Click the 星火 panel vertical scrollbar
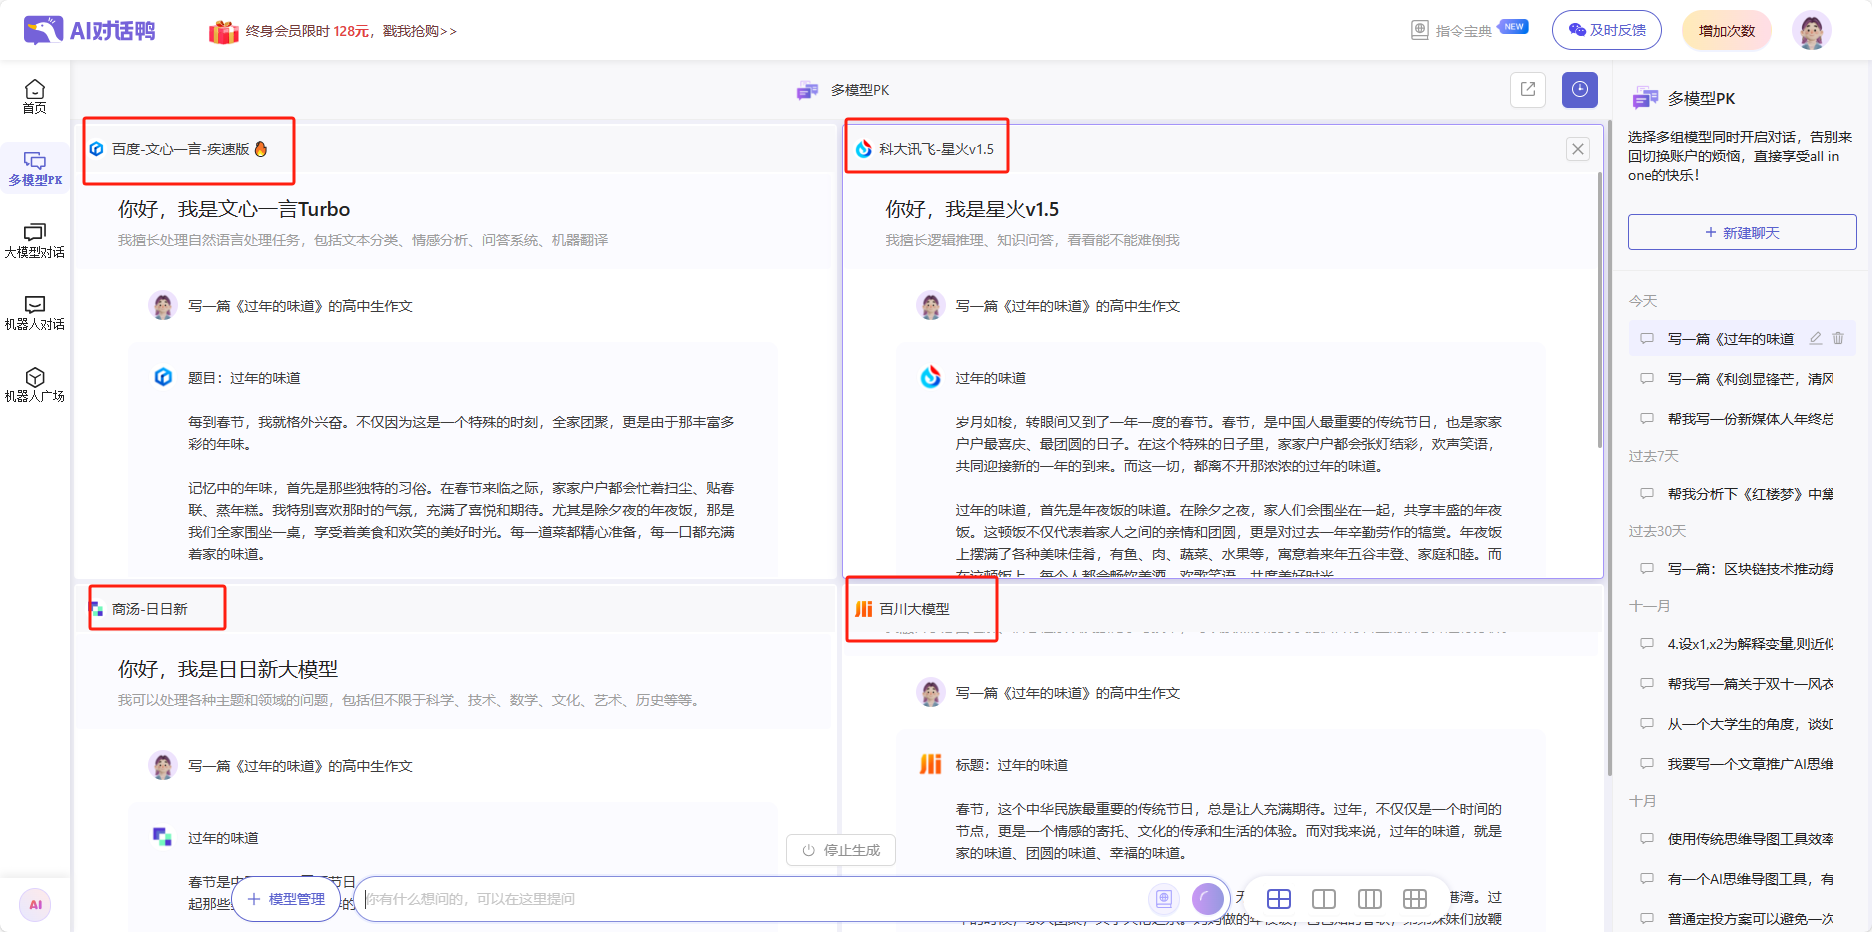Viewport: 1872px width, 932px height. [x=1600, y=310]
